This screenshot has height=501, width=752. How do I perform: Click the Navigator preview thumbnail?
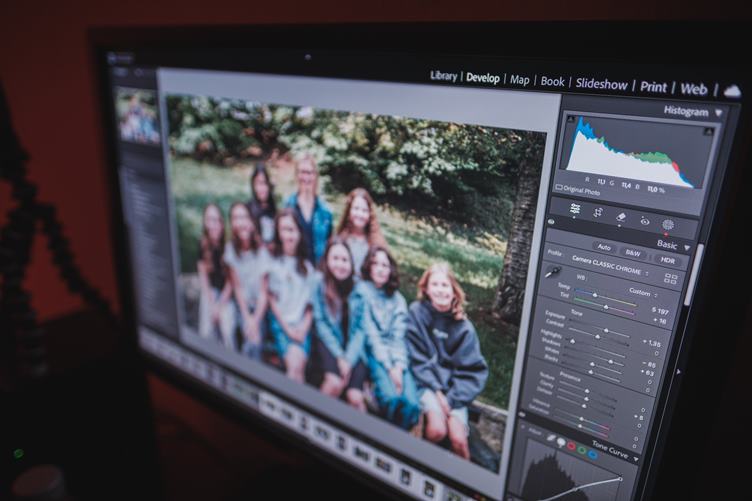(x=138, y=116)
